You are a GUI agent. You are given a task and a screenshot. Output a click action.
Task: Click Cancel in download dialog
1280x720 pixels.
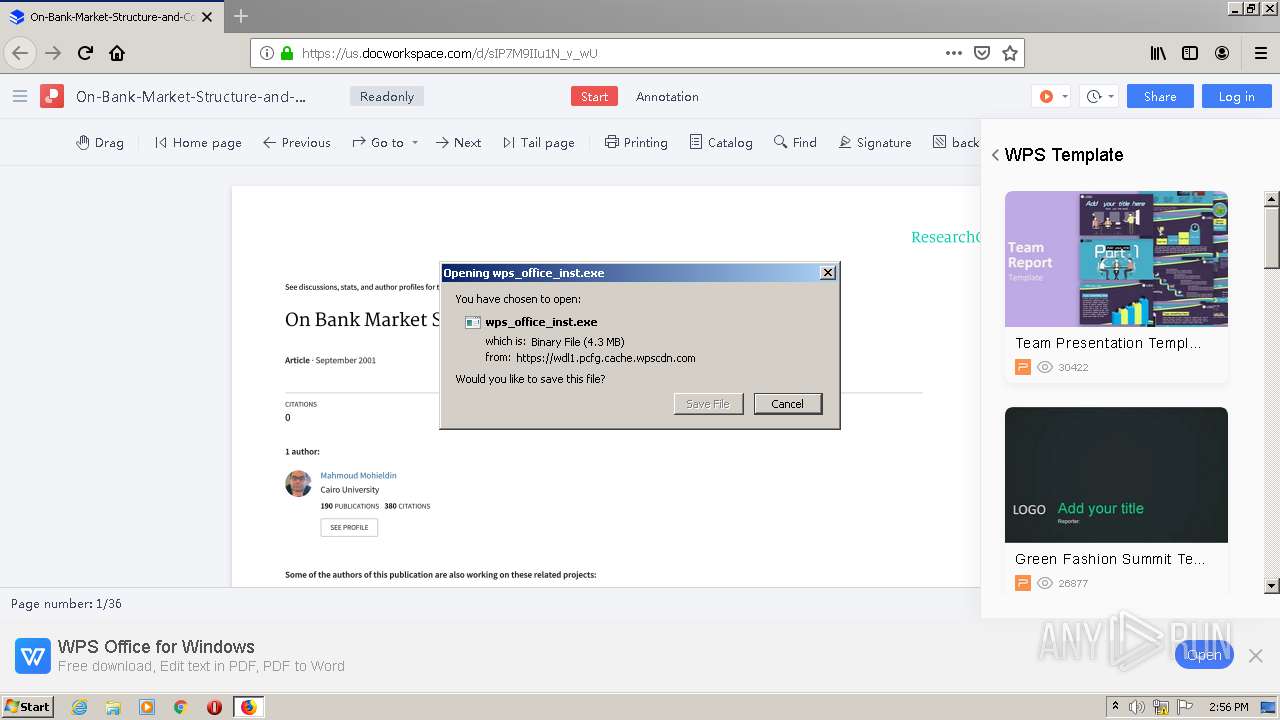click(x=787, y=404)
